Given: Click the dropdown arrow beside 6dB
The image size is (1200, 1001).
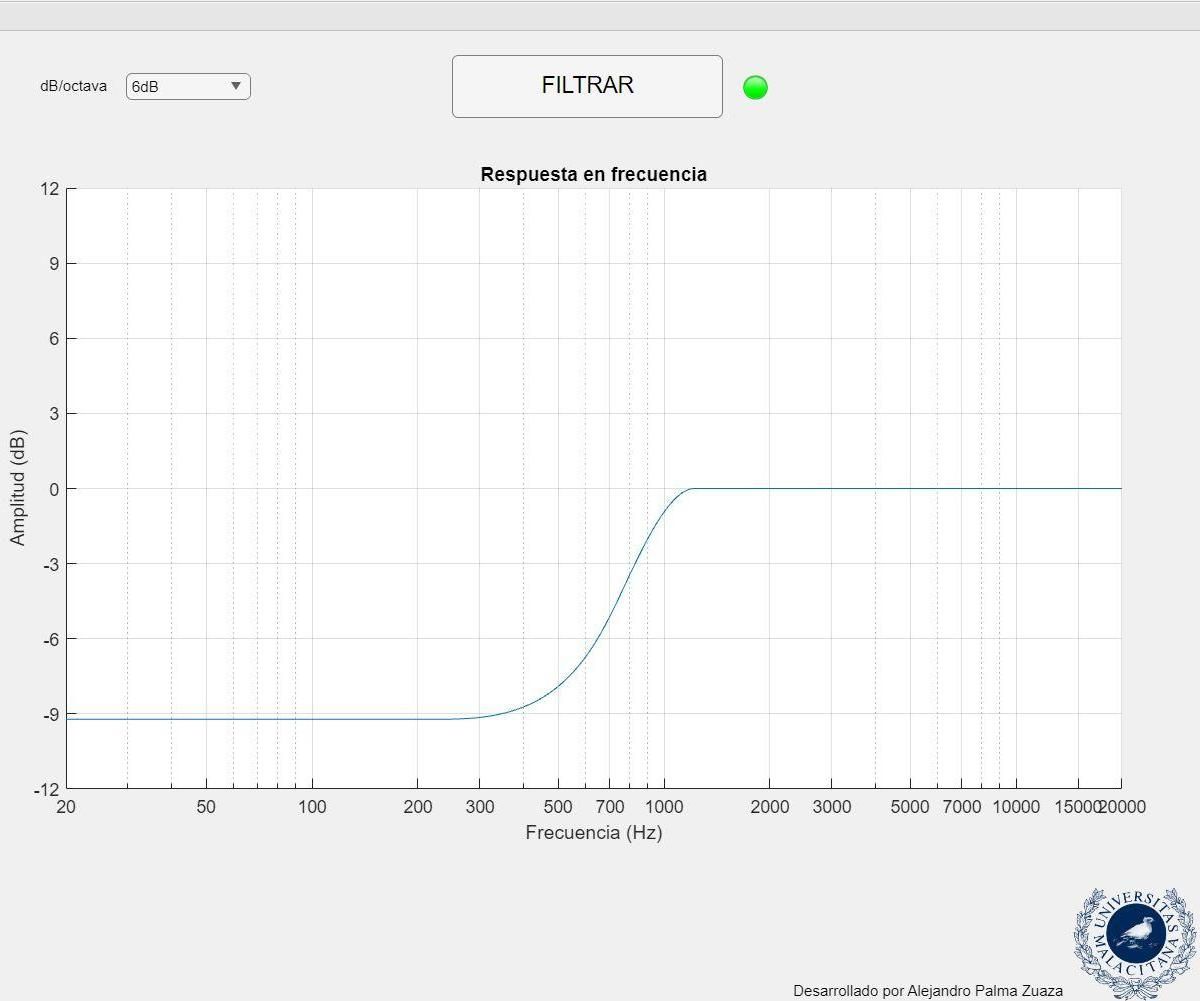Looking at the screenshot, I should (236, 86).
